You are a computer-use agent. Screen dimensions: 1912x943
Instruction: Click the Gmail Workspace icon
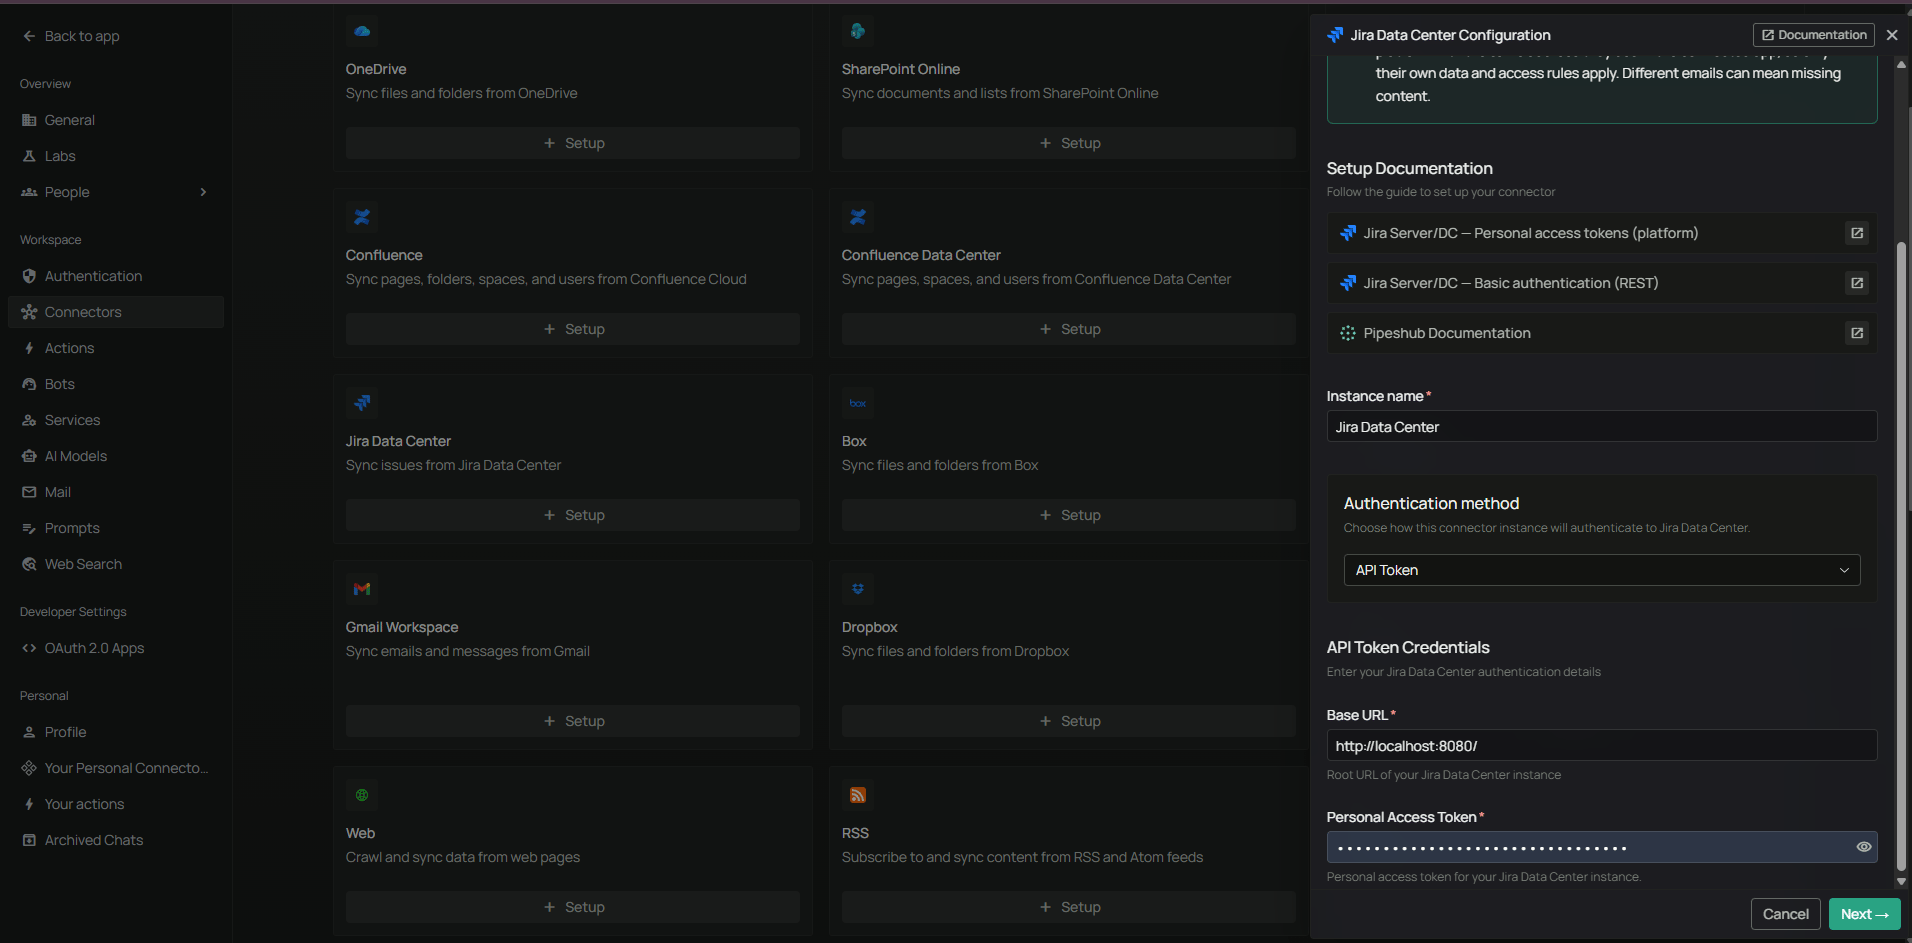(362, 589)
